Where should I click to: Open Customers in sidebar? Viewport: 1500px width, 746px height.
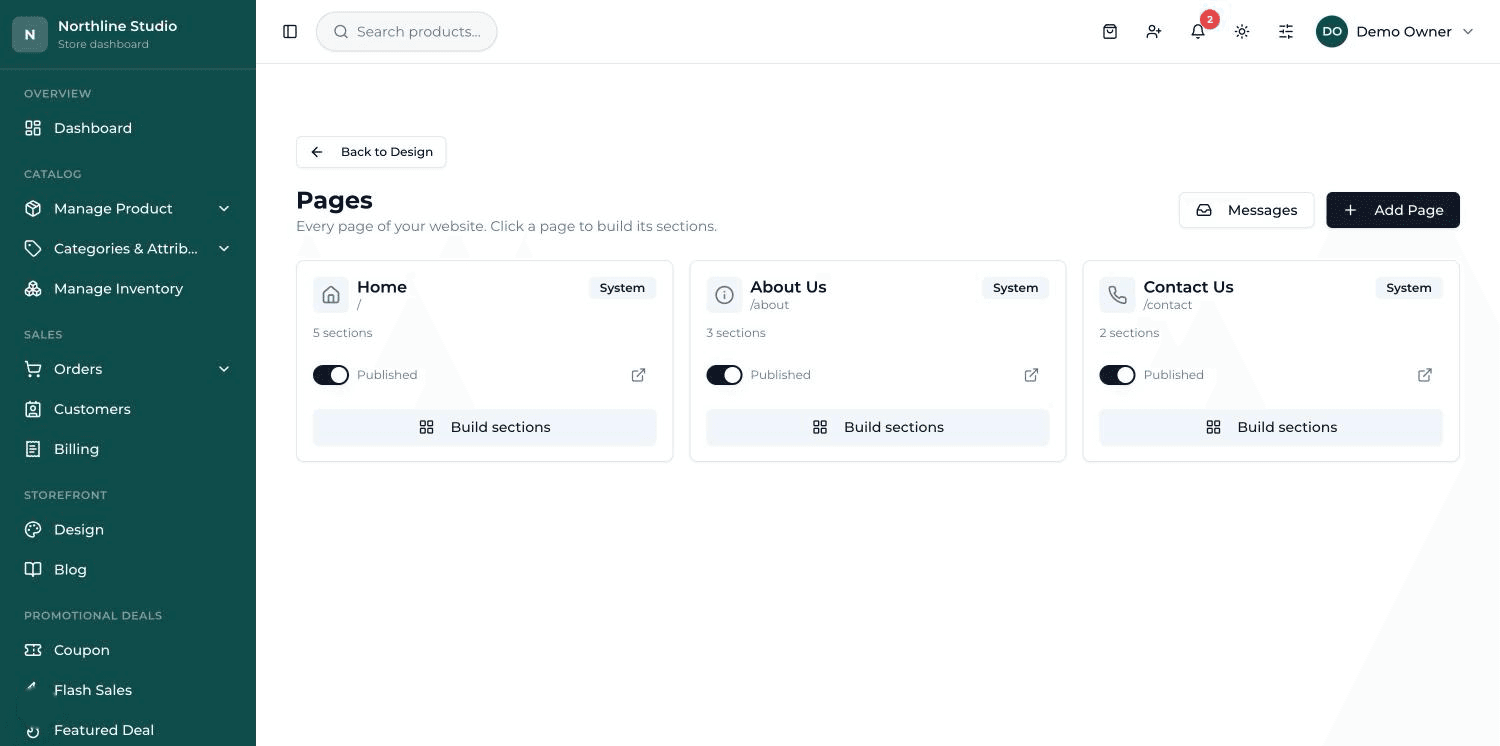[128, 409]
